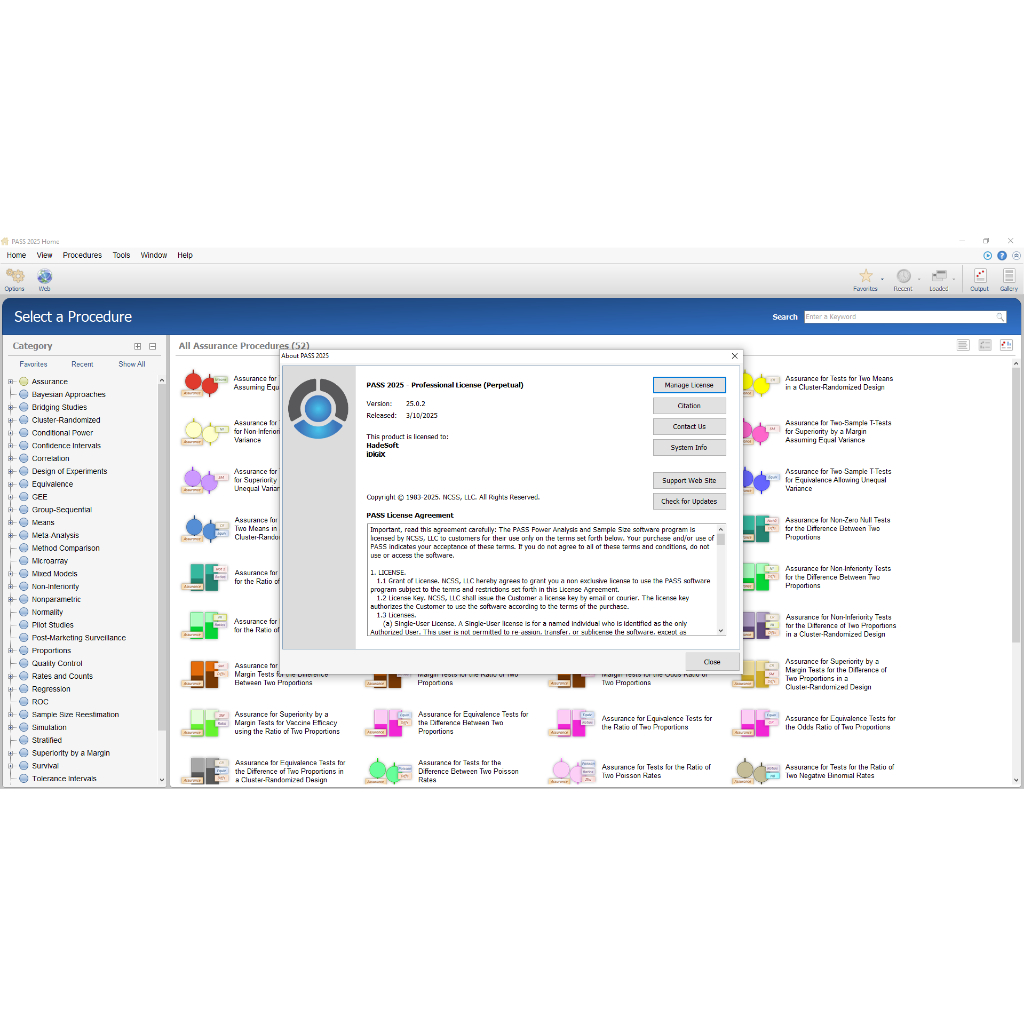Click the procedures list scrollbar down arrow
Viewport: 1024px width, 1024px height.
[1016, 780]
